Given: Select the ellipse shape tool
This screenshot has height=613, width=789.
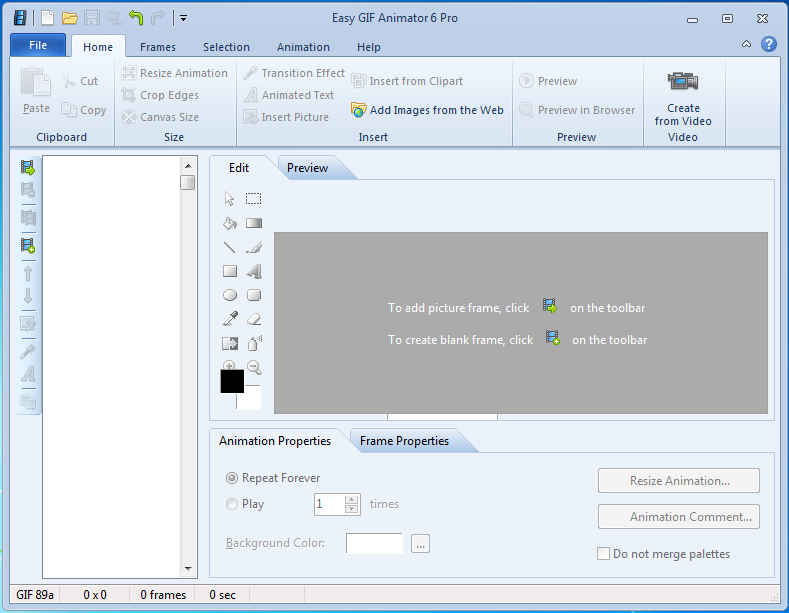Looking at the screenshot, I should coord(230,295).
